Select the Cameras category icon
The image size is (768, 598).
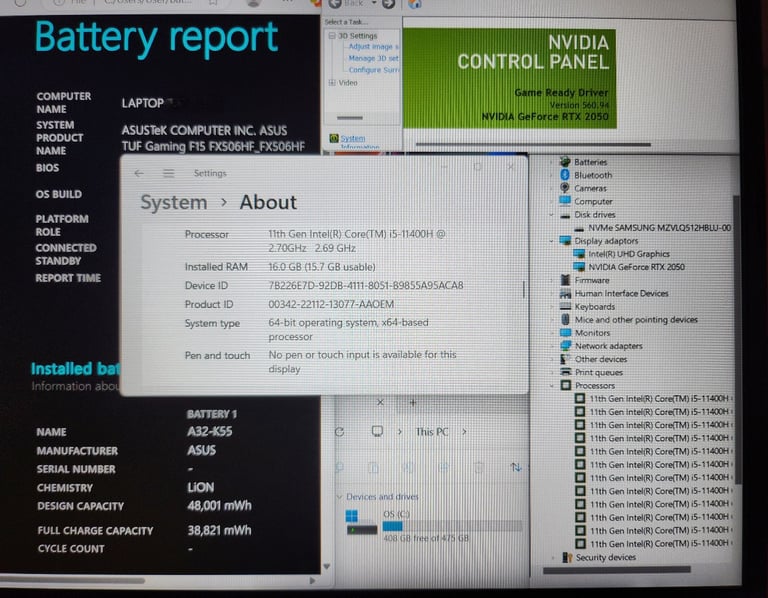click(x=565, y=188)
